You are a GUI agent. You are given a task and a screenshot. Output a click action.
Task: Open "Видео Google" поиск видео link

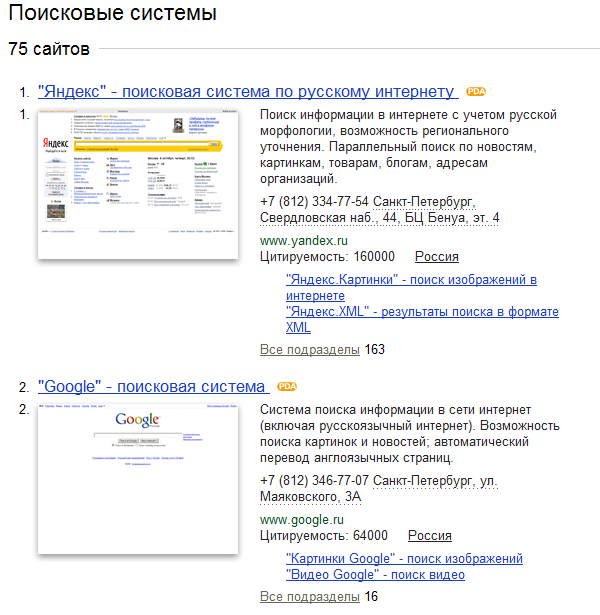click(x=375, y=575)
